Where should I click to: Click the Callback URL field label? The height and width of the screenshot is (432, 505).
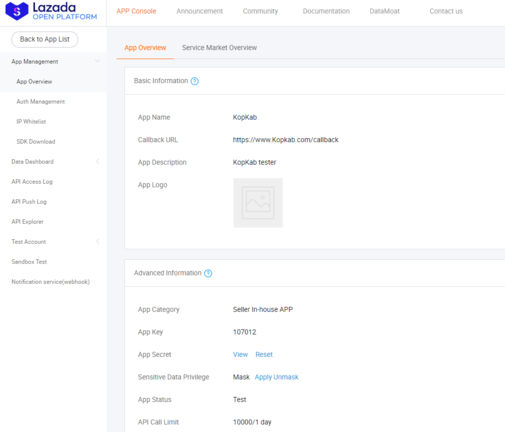coord(158,140)
